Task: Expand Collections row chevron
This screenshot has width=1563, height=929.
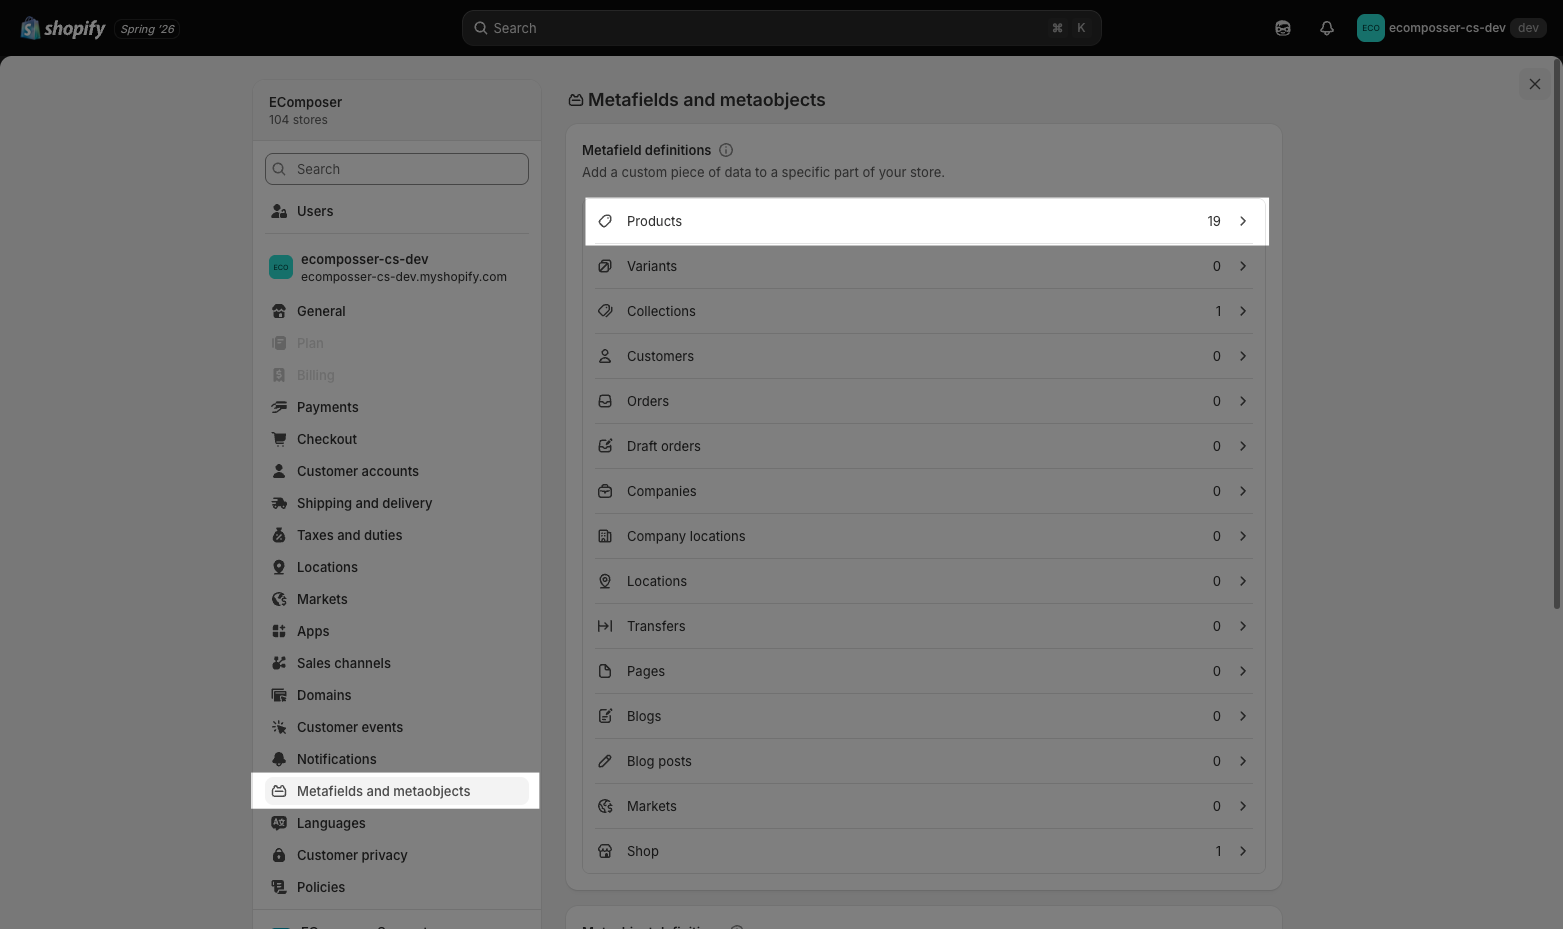Action: (1243, 311)
